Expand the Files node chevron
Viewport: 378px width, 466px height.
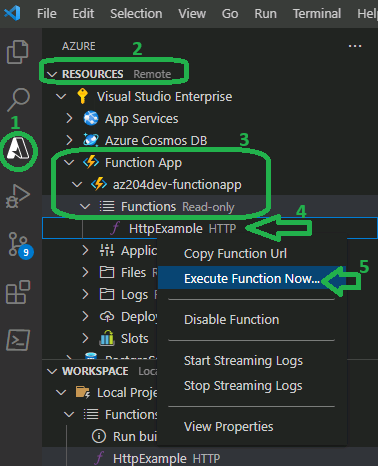pyautogui.click(x=85, y=272)
